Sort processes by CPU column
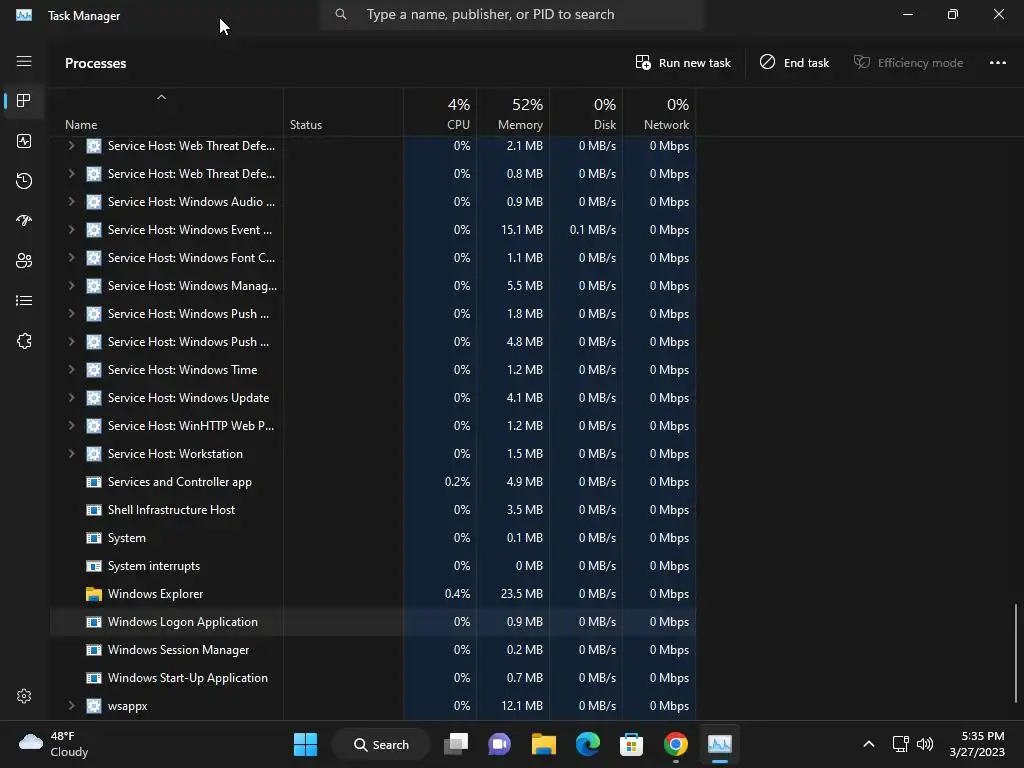Image resolution: width=1024 pixels, height=768 pixels. pos(440,112)
